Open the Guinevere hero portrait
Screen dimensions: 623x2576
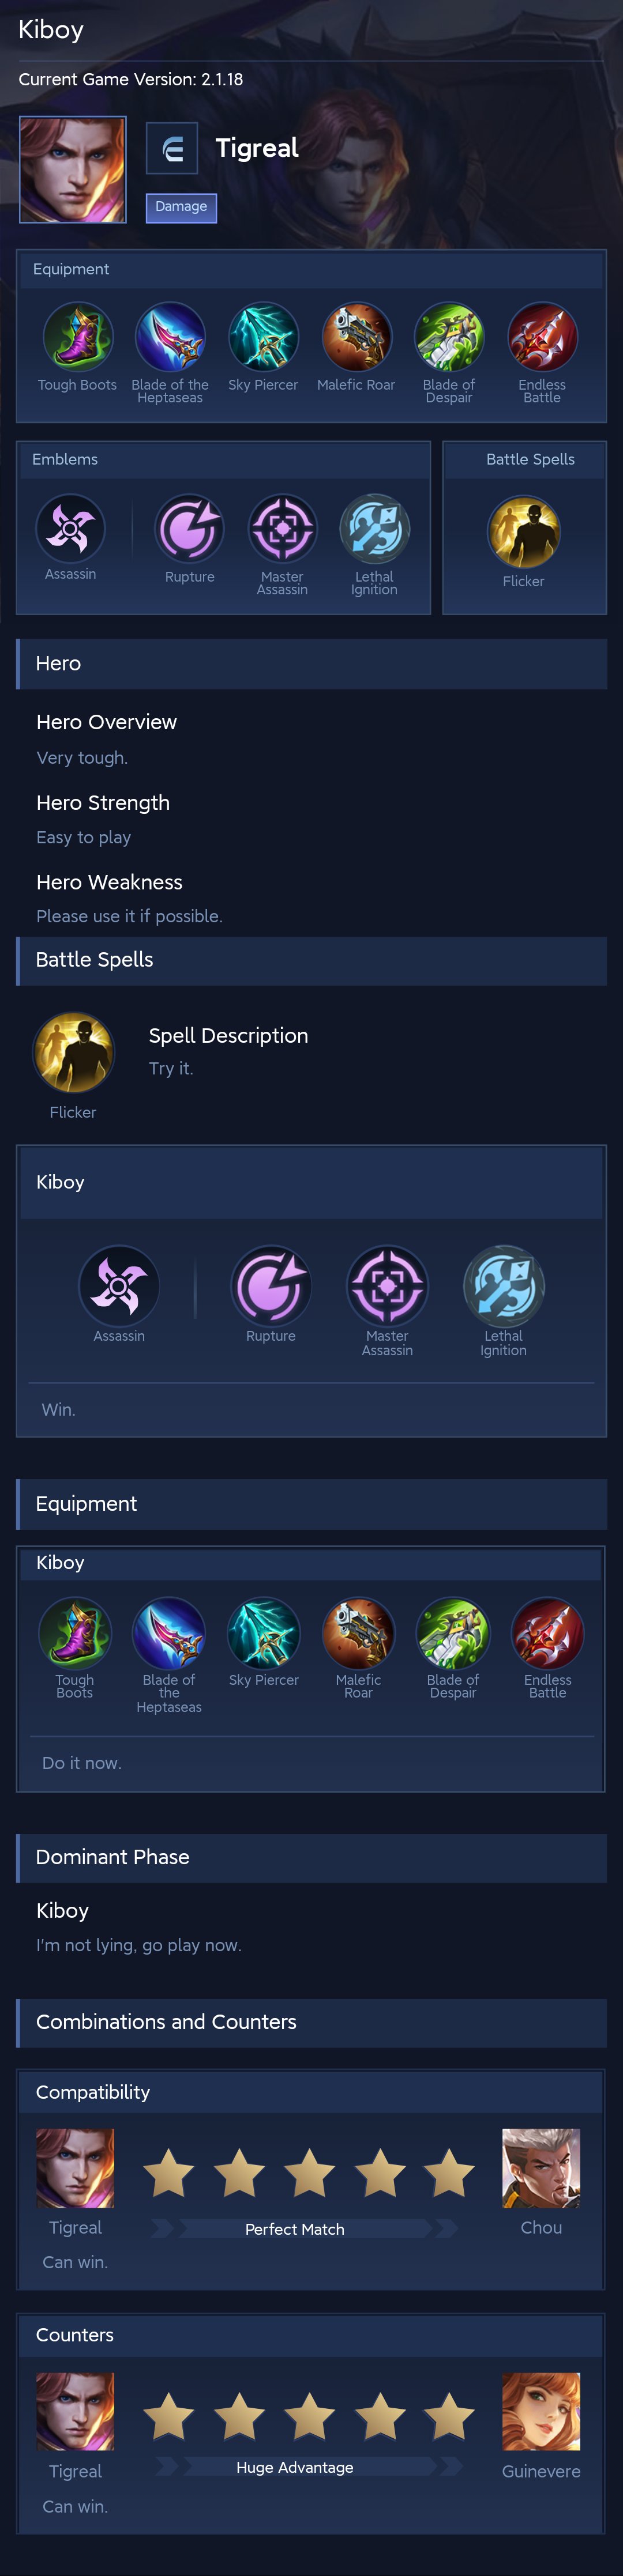coord(541,2411)
